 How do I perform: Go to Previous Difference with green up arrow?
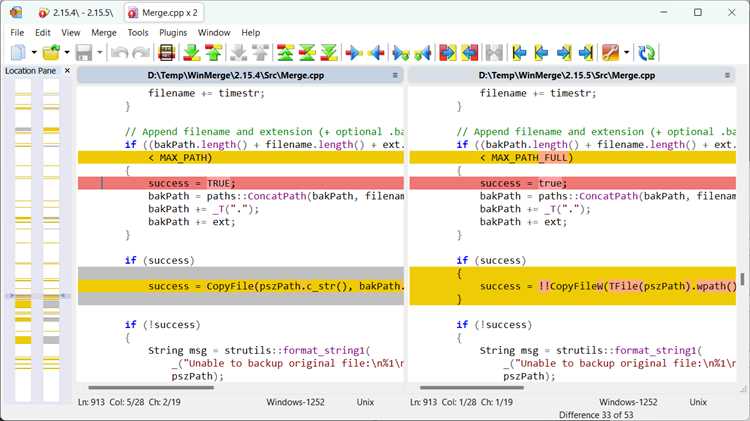[214, 53]
